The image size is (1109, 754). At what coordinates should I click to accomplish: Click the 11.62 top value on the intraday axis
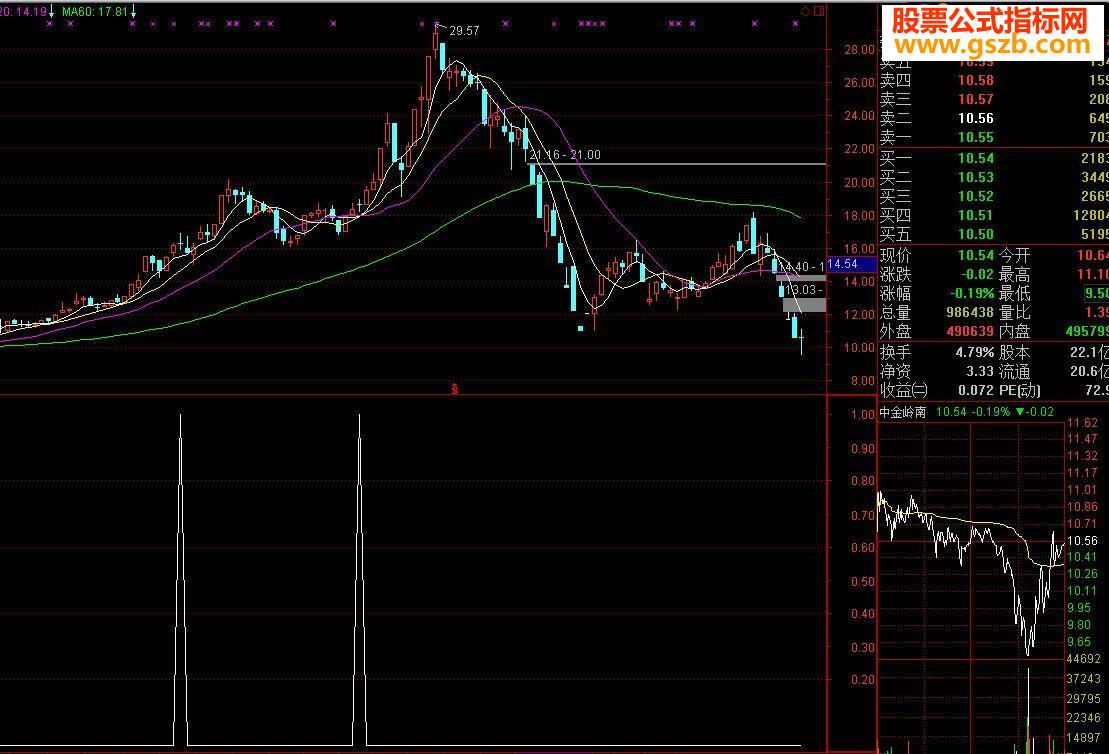click(1082, 423)
